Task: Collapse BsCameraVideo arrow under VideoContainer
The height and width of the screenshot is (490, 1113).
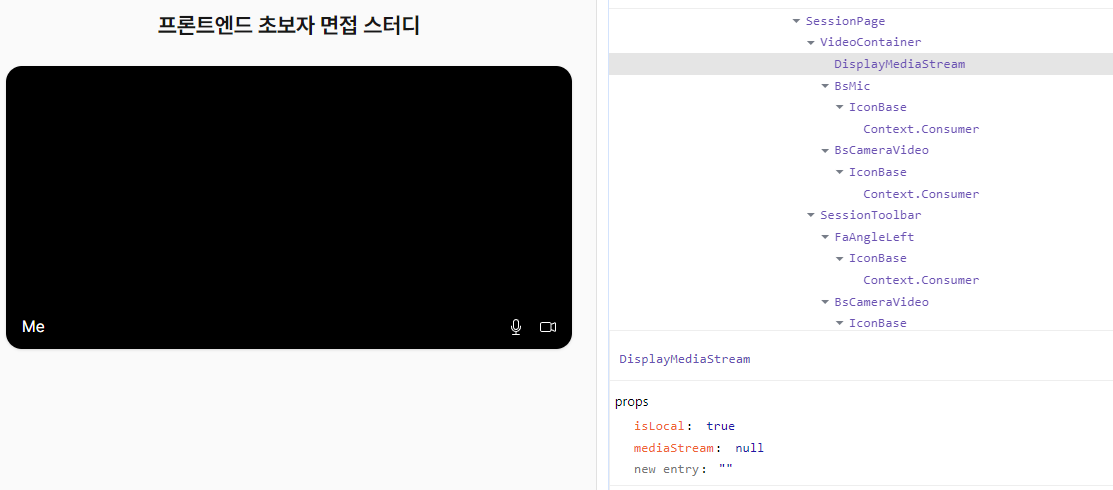Action: click(825, 151)
